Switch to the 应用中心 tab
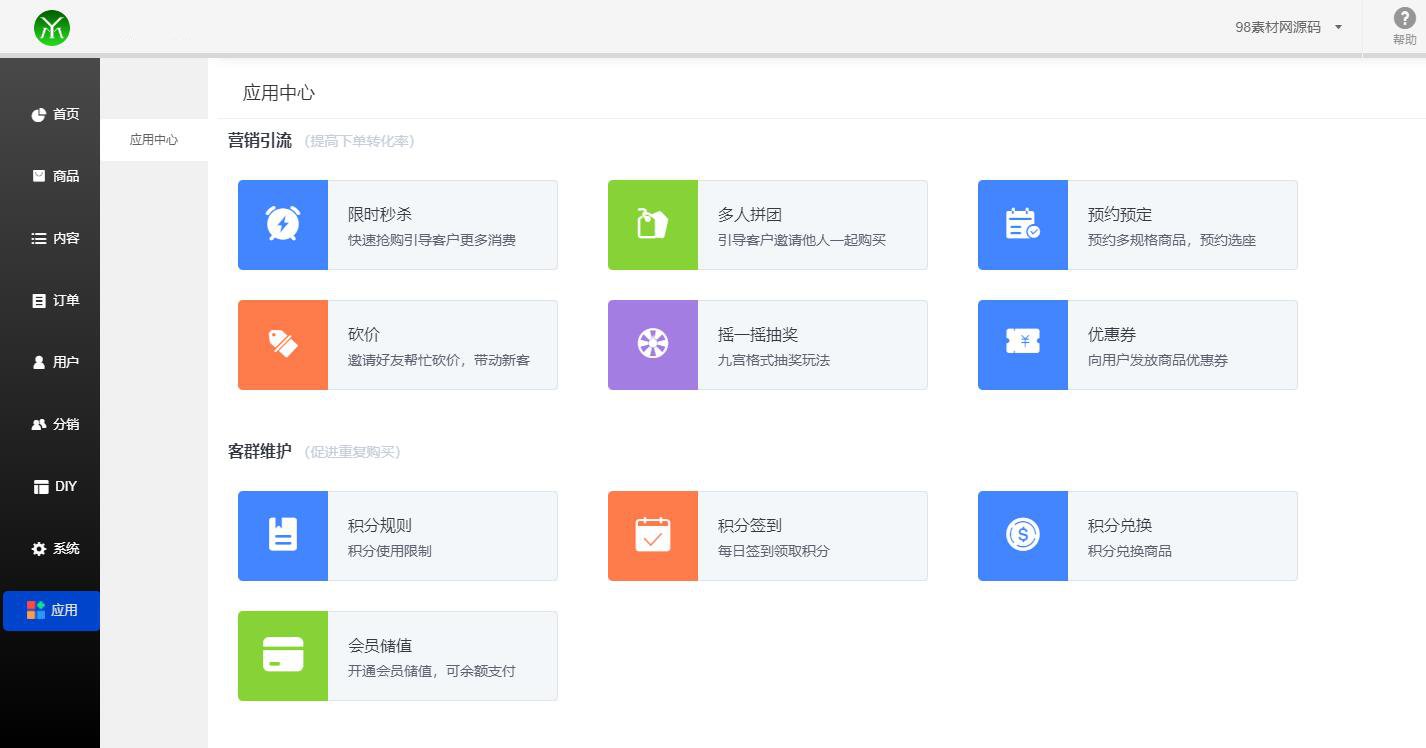1426x748 pixels. (x=154, y=139)
